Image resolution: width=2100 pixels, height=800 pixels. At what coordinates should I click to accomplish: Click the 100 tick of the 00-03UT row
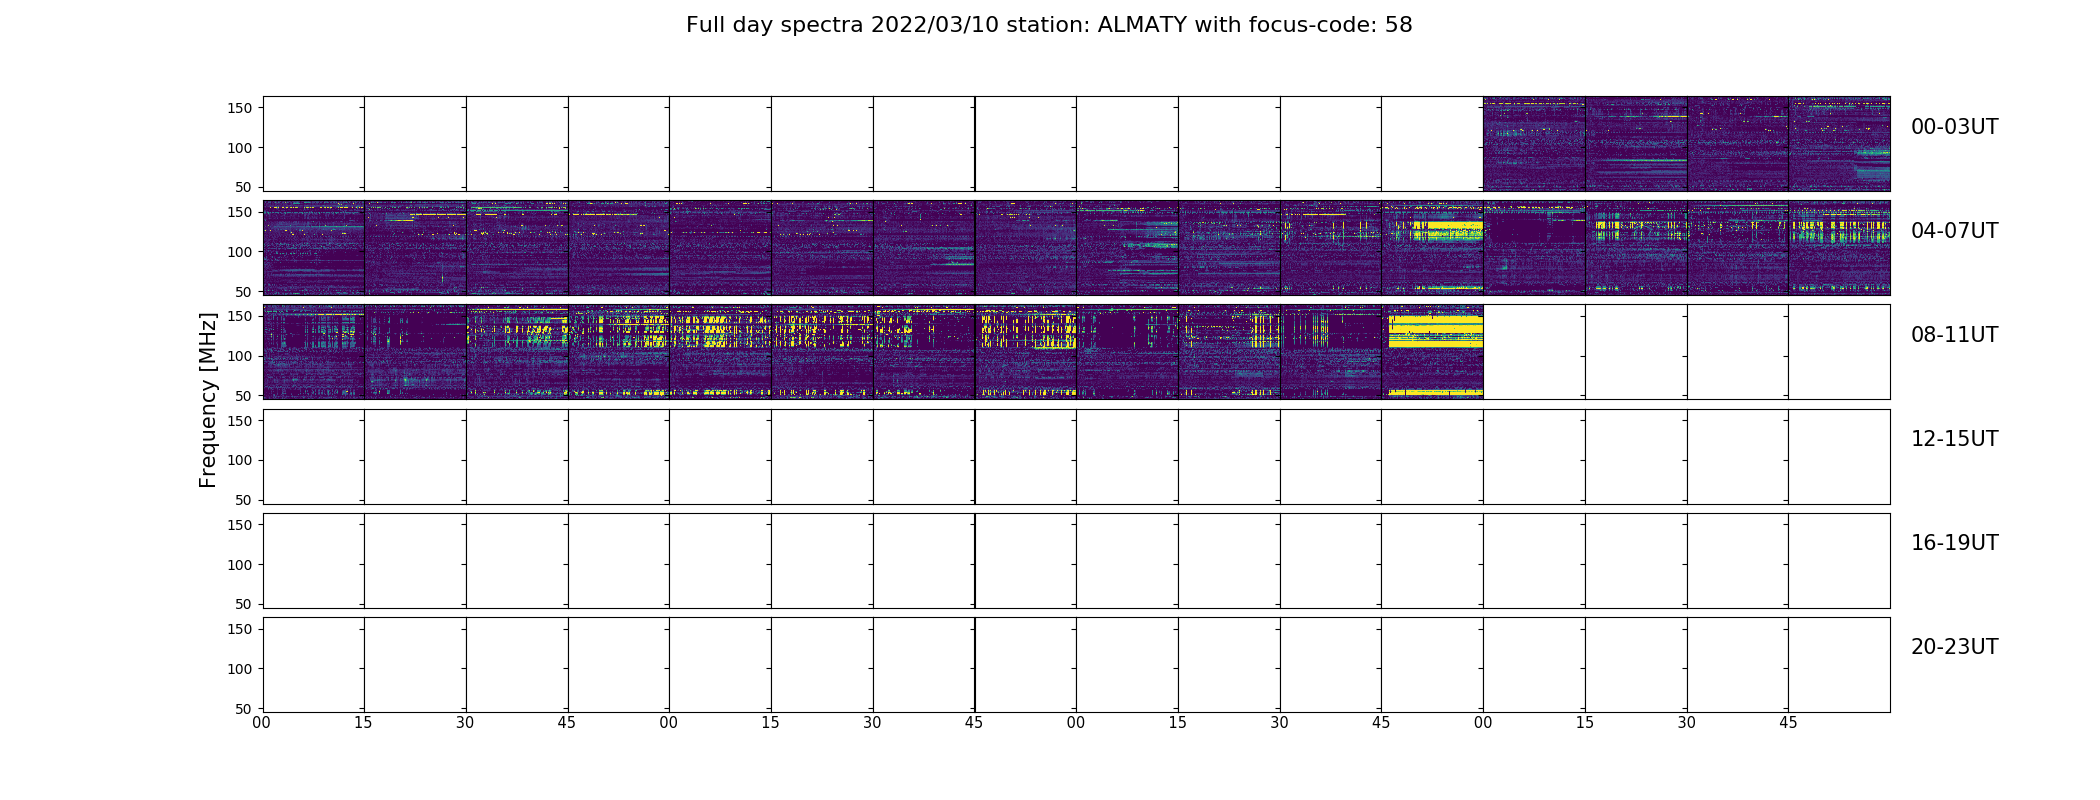coord(242,147)
